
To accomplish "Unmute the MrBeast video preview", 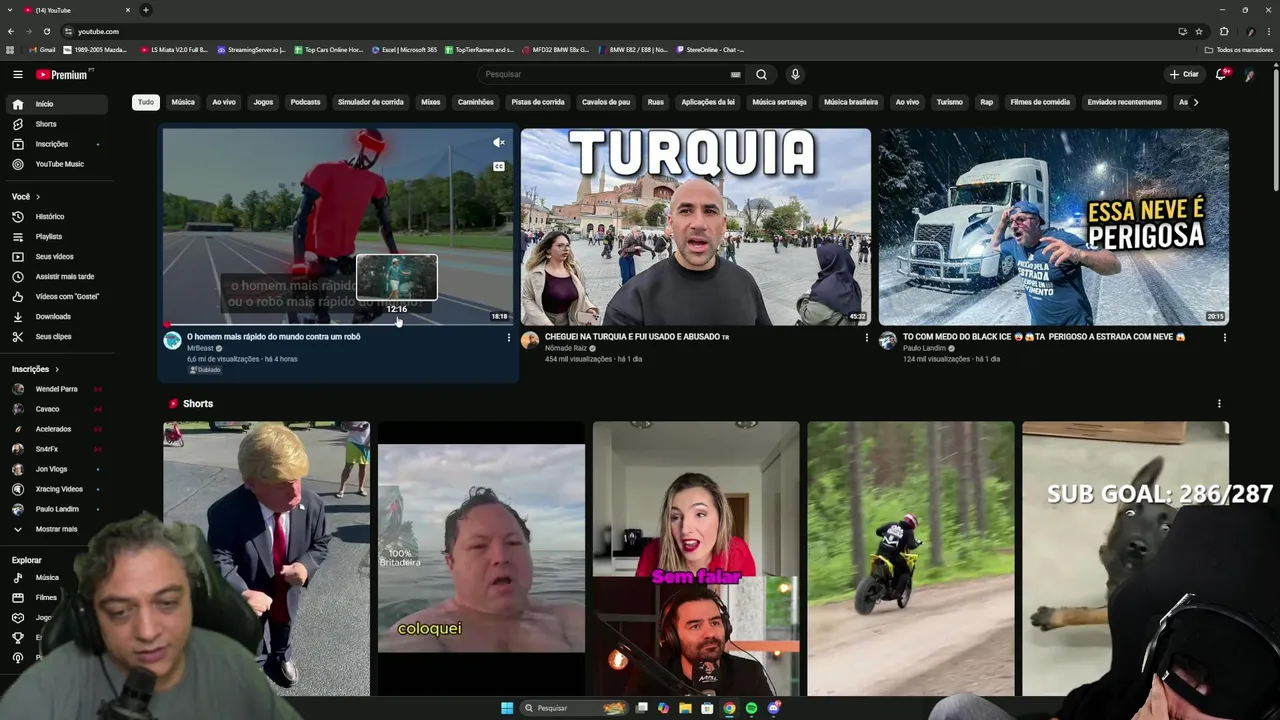I will (498, 143).
